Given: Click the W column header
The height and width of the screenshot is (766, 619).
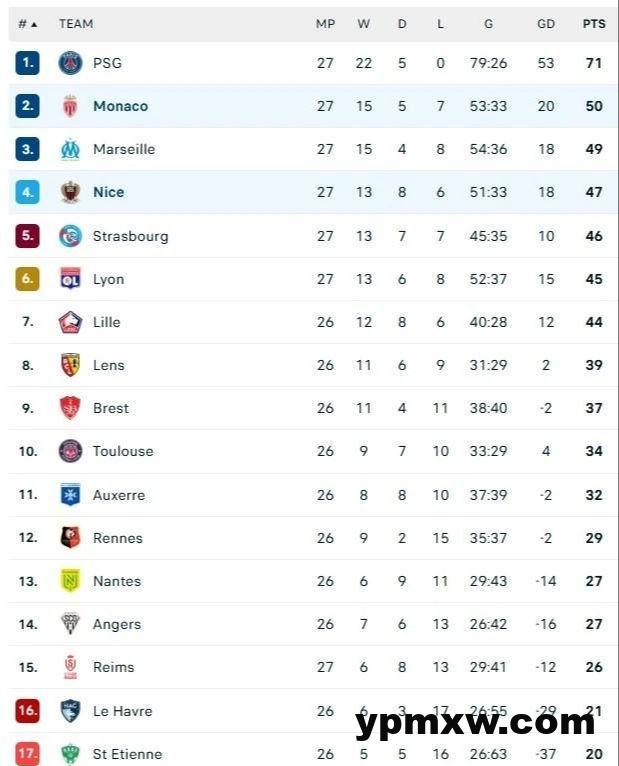Looking at the screenshot, I should point(363,24).
